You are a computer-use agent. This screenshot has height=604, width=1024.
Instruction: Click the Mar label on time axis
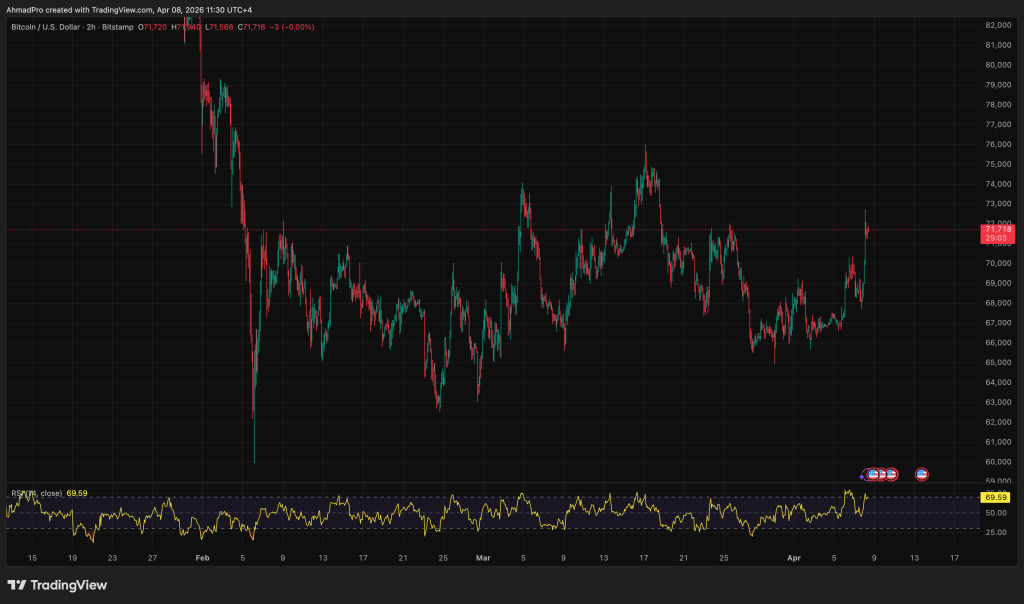(484, 558)
